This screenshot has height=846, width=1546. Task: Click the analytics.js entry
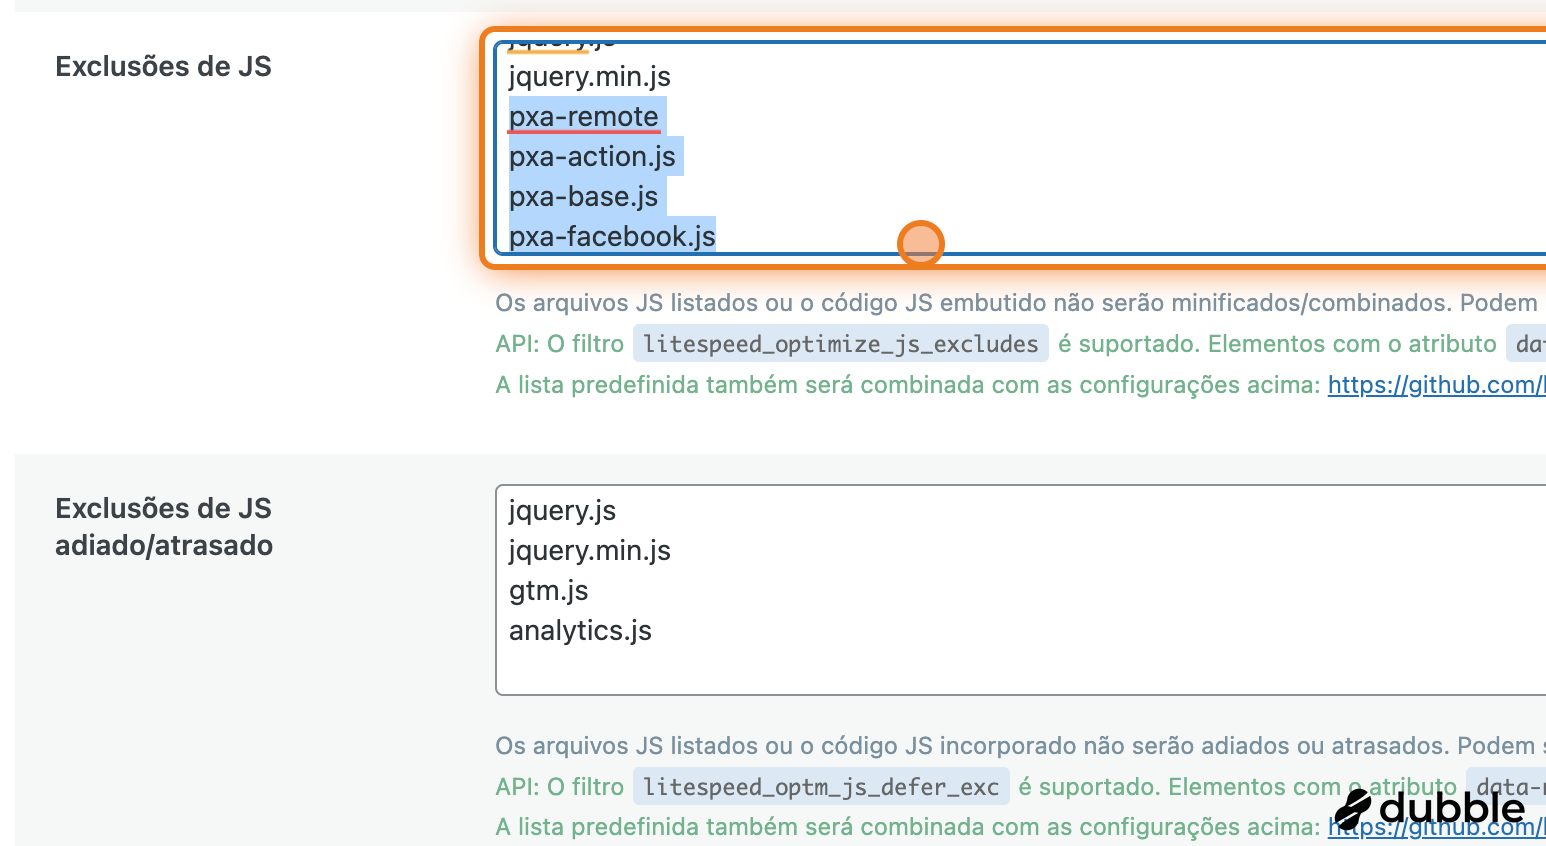[580, 631]
